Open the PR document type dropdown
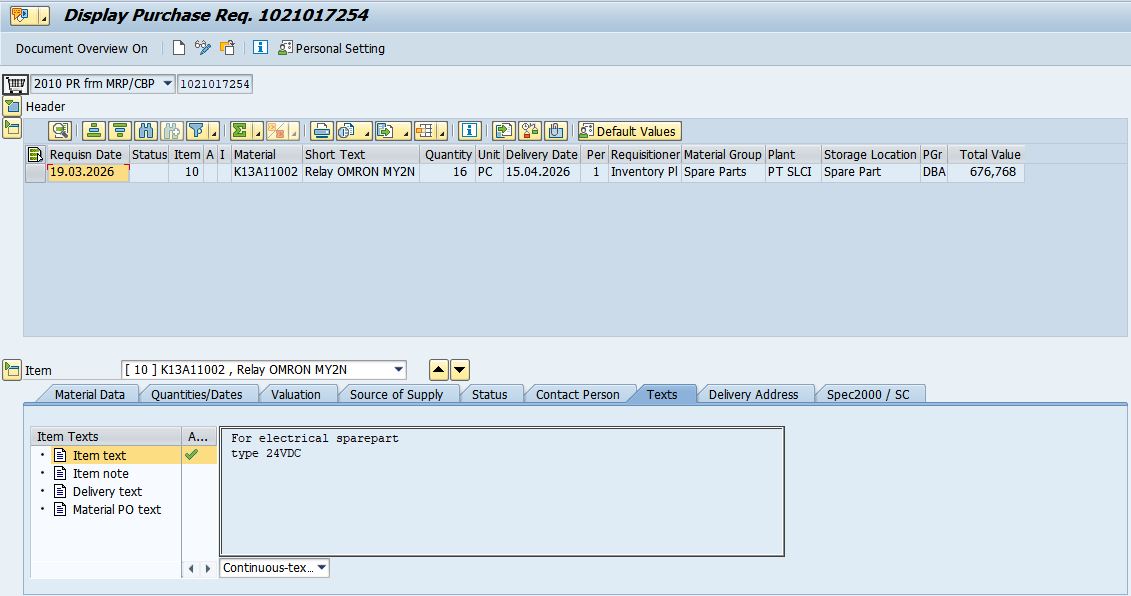 (166, 84)
